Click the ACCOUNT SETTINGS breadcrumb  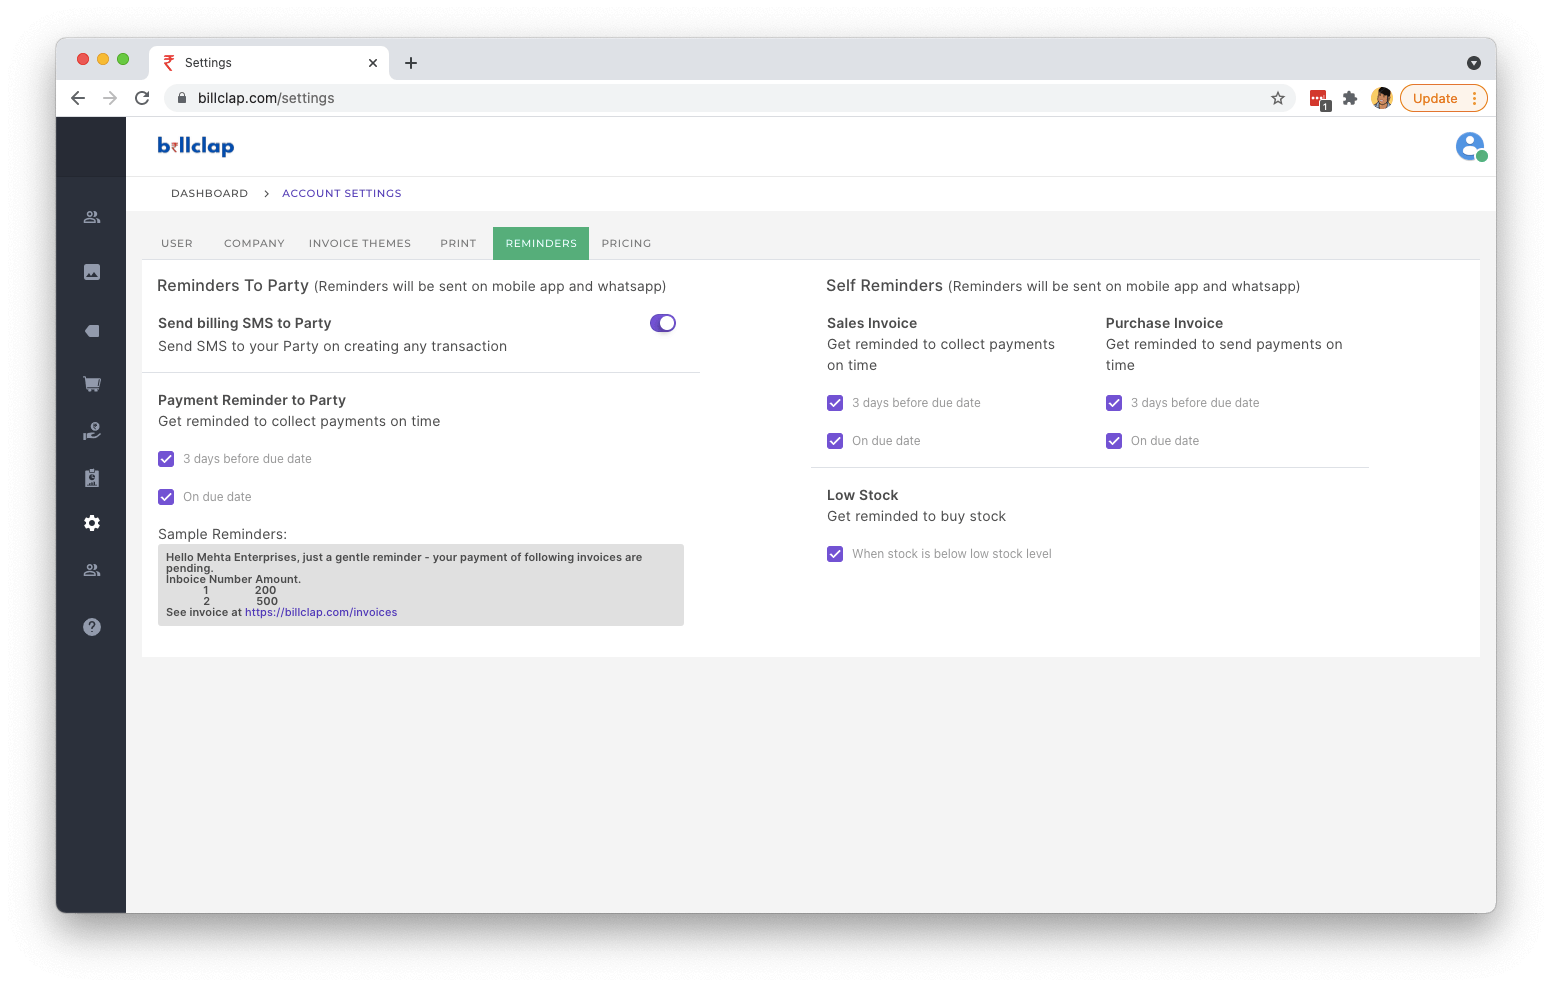coord(342,193)
